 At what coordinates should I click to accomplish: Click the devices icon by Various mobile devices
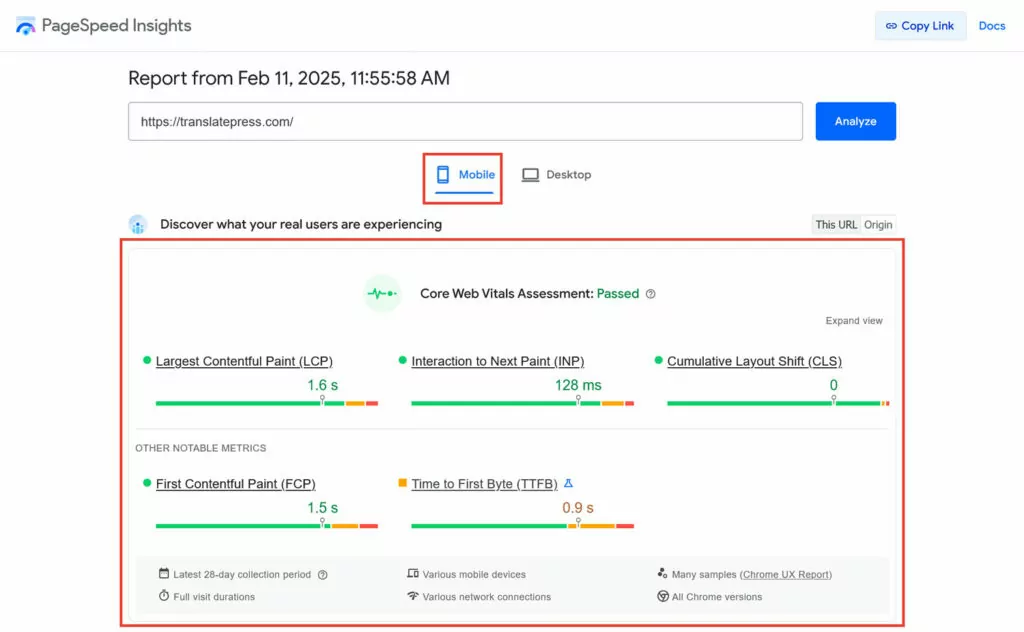[x=413, y=573]
